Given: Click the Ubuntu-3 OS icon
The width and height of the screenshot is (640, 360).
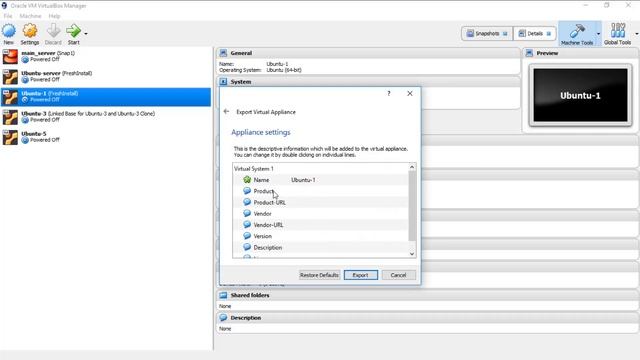Looking at the screenshot, I should [x=10, y=117].
